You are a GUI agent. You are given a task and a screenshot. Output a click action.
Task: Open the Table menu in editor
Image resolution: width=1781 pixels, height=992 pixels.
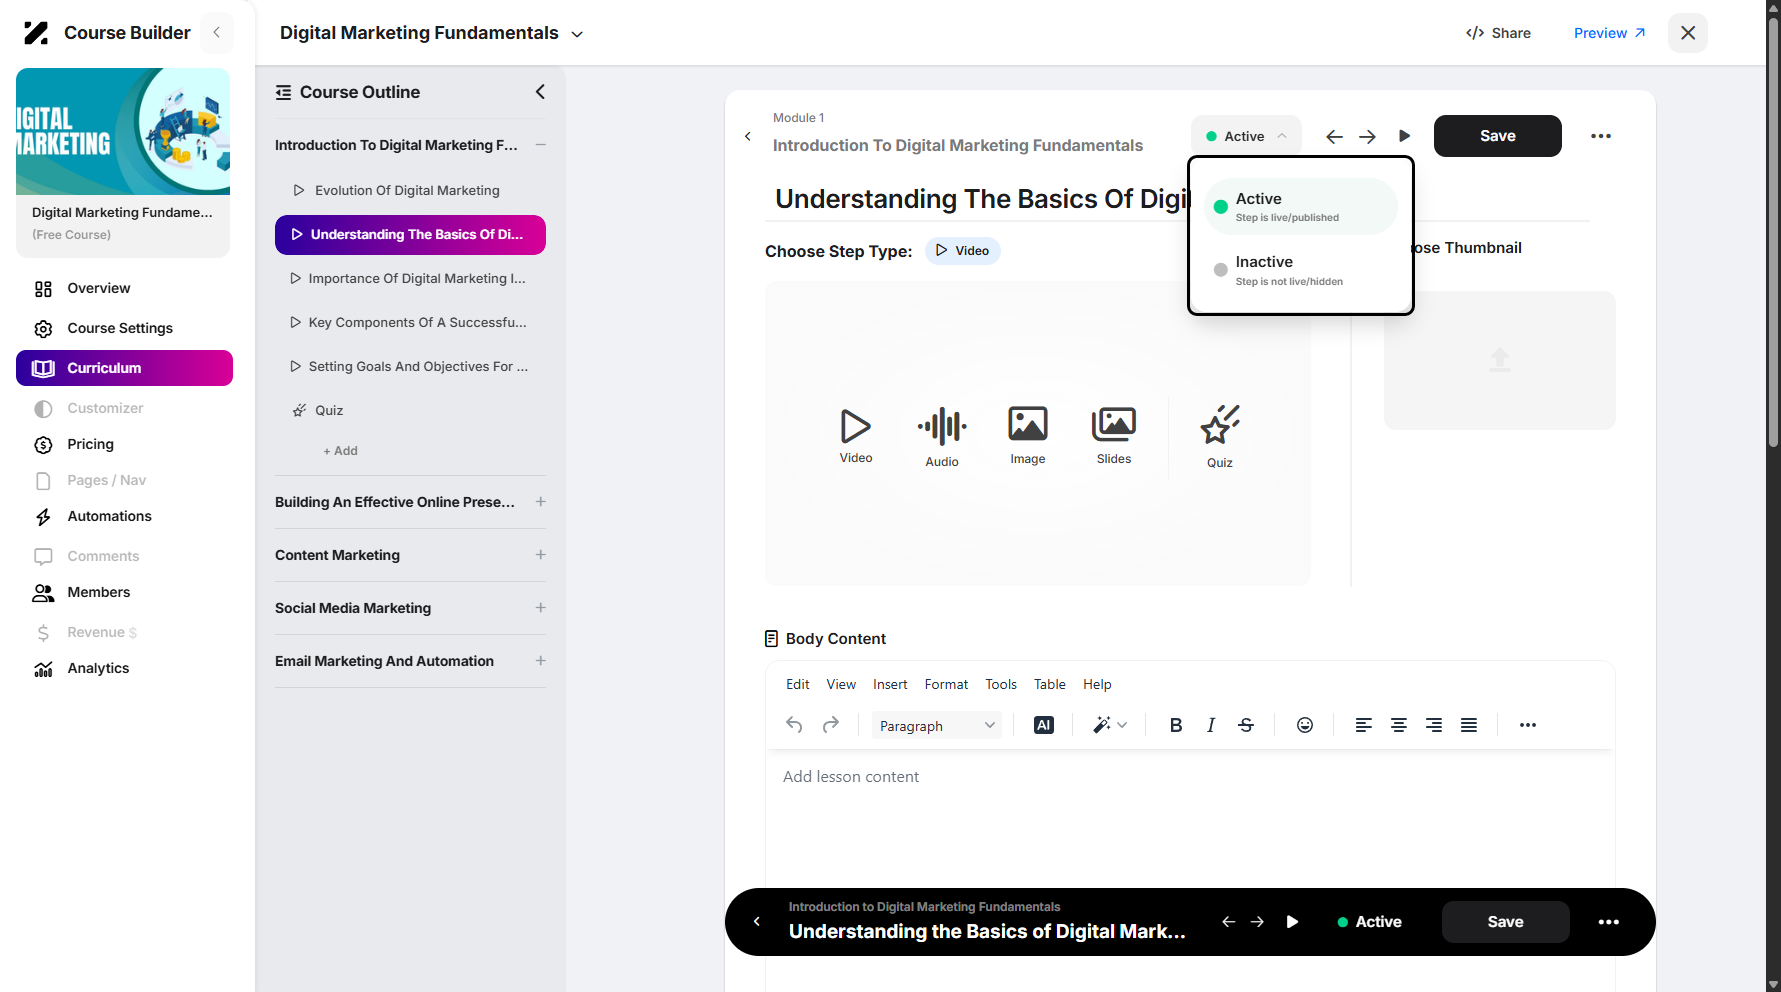click(1049, 685)
